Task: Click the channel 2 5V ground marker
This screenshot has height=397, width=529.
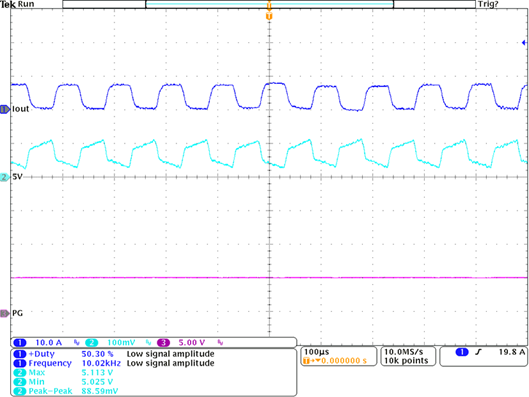Action: click(x=5, y=177)
